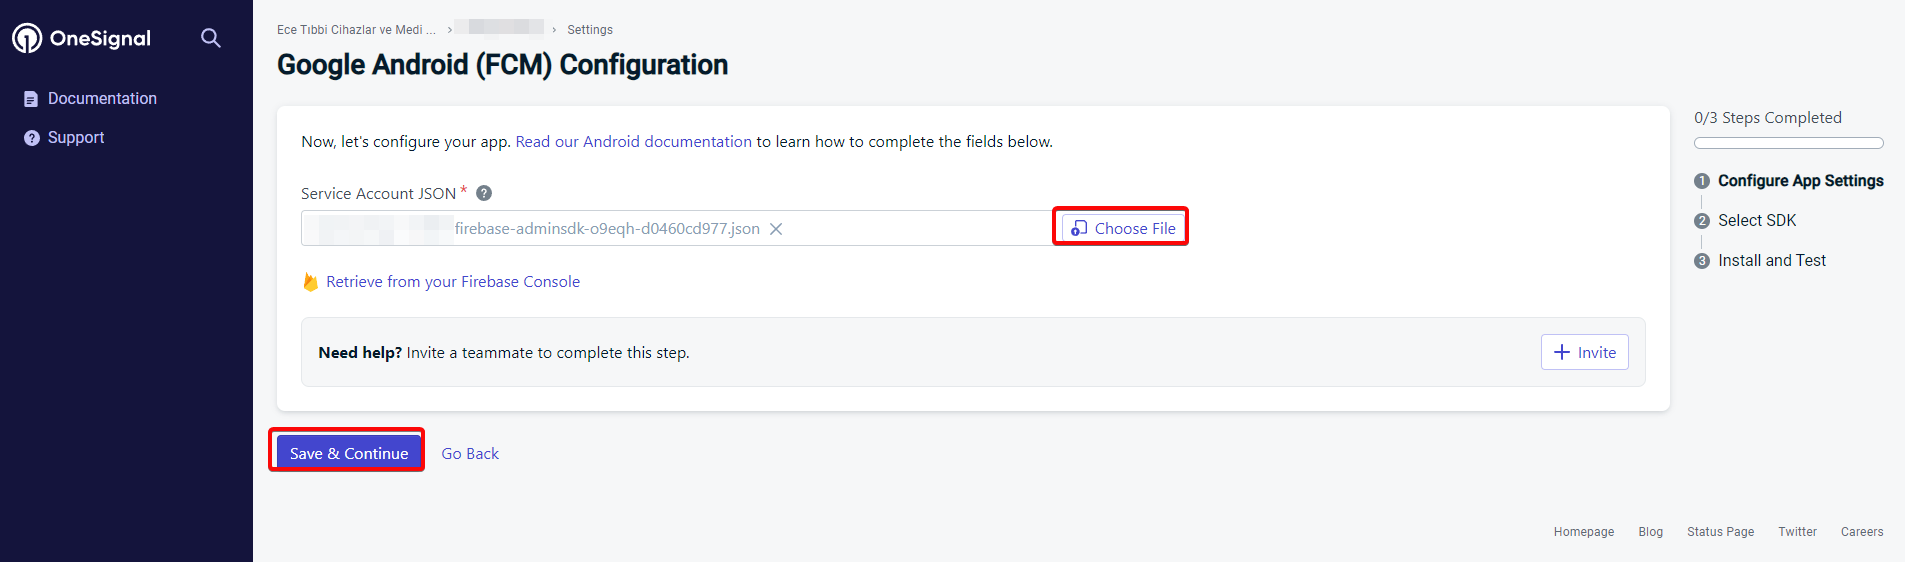Click the plus icon on Invite button

point(1562,352)
